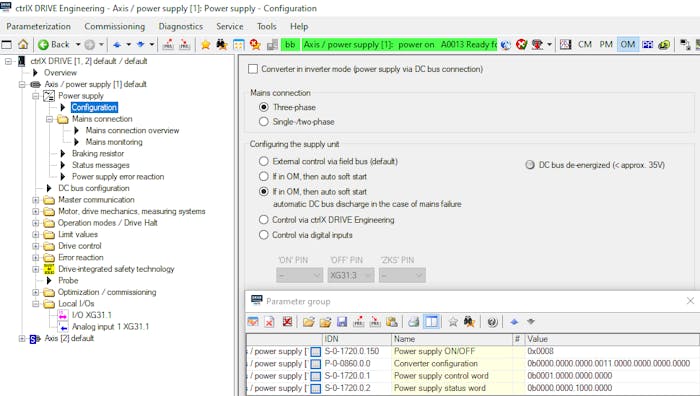
Task: Click the green Back arrow button
Action: pyautogui.click(x=43, y=44)
